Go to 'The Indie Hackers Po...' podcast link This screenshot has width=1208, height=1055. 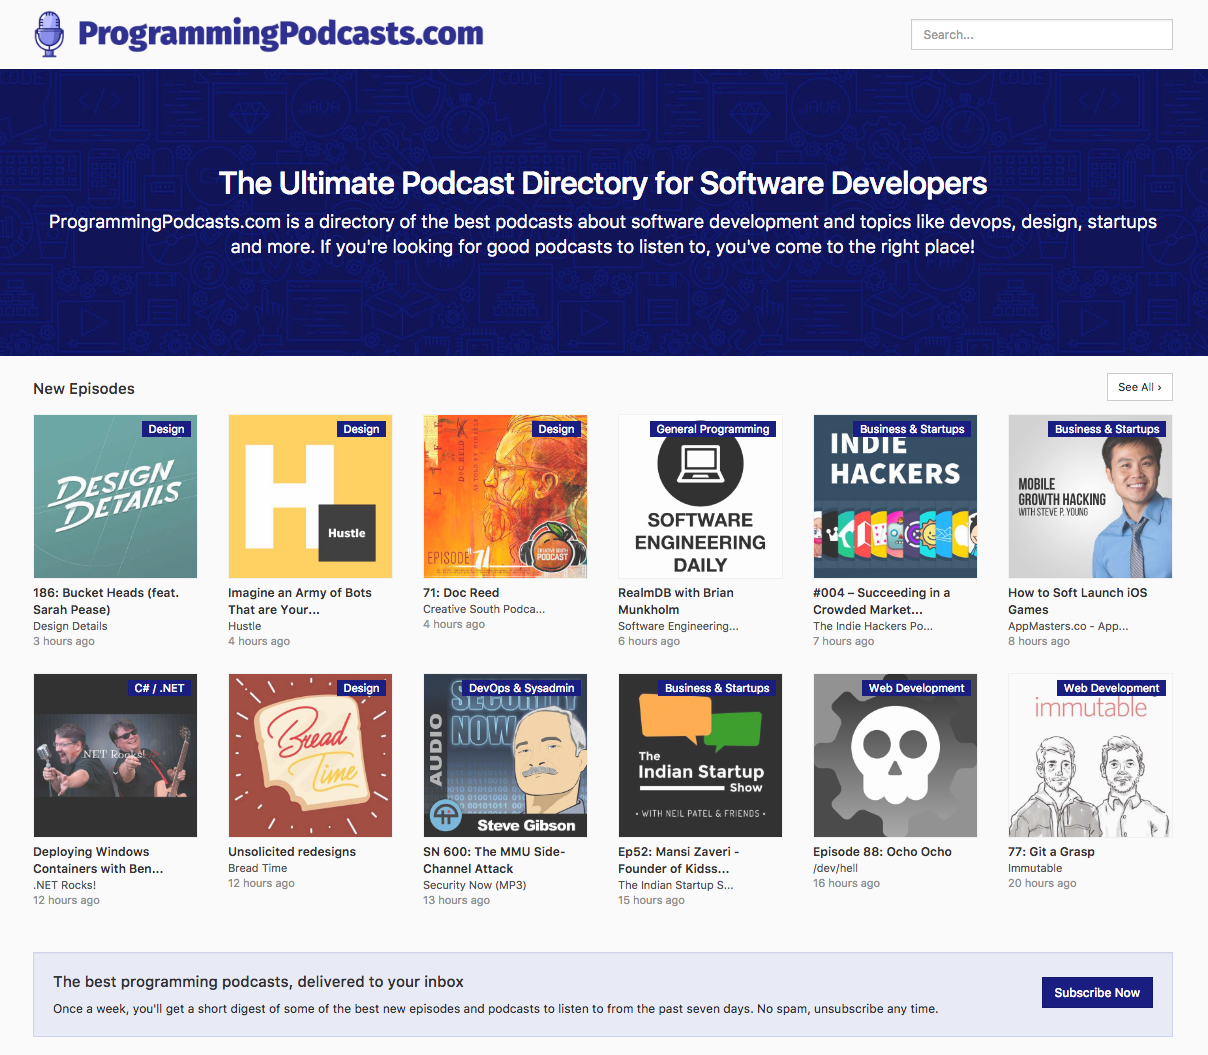(873, 626)
